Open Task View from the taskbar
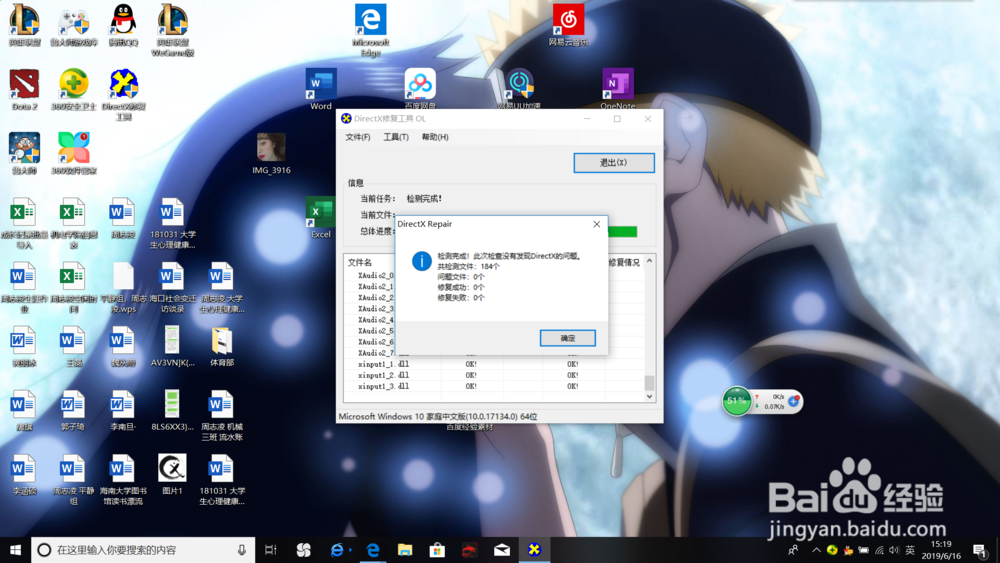The image size is (1000, 563). click(270, 550)
